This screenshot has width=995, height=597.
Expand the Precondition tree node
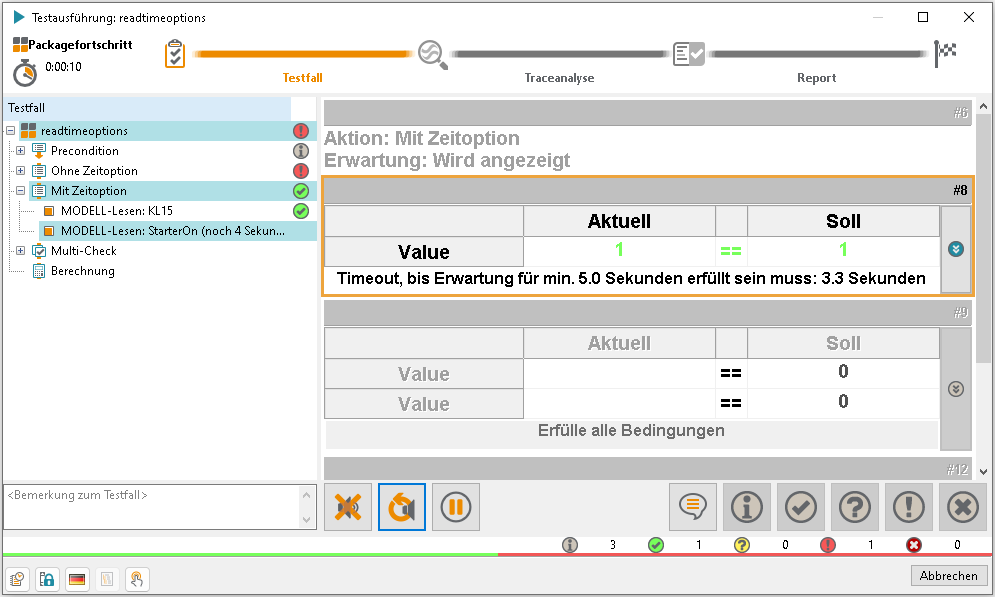20,151
